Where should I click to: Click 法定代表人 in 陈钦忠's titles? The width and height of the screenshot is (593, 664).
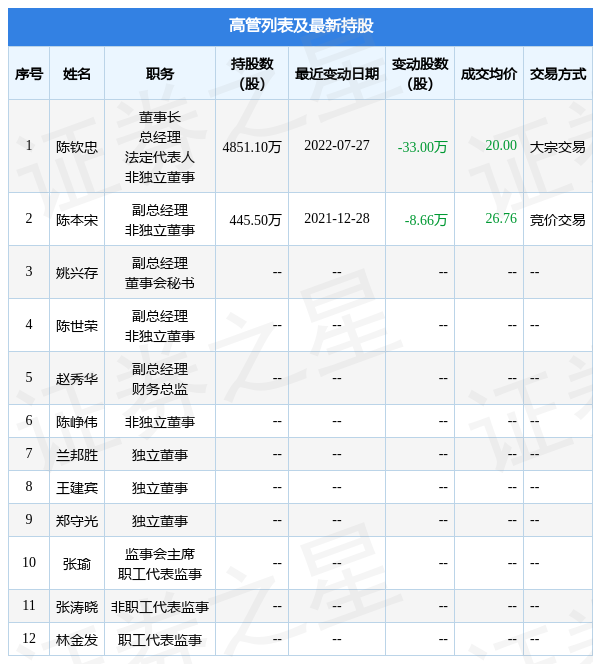point(160,157)
